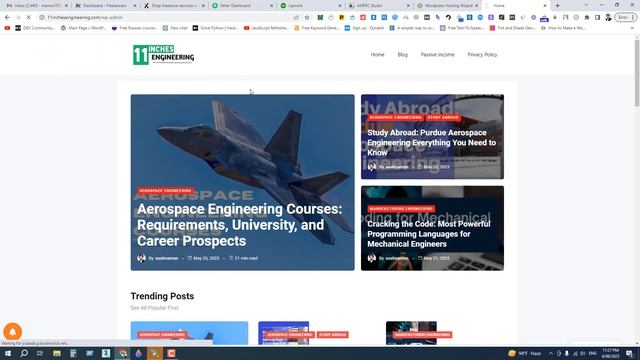The height and width of the screenshot is (360, 640).
Task: Switch to the Dashboard Freelancer tab
Action: pyautogui.click(x=105, y=6)
